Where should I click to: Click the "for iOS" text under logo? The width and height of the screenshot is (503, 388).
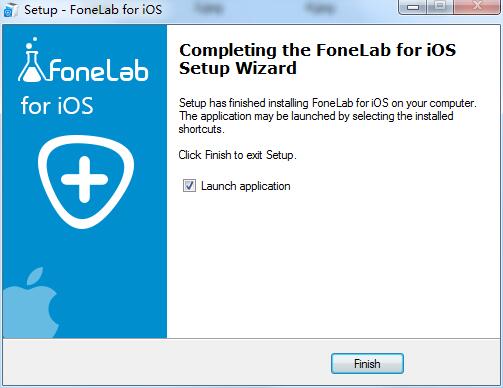point(57,106)
